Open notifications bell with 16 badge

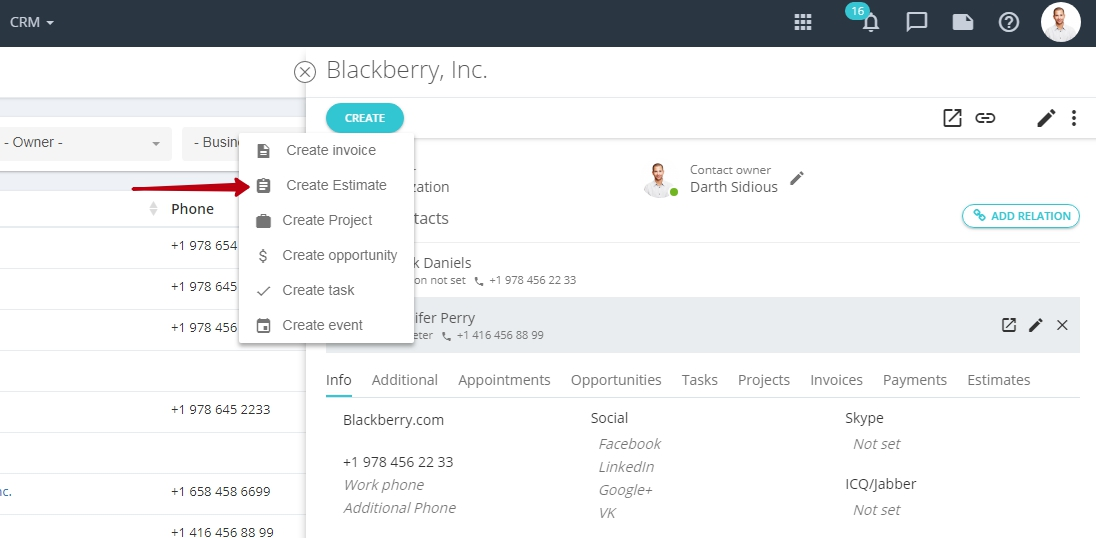(870, 22)
